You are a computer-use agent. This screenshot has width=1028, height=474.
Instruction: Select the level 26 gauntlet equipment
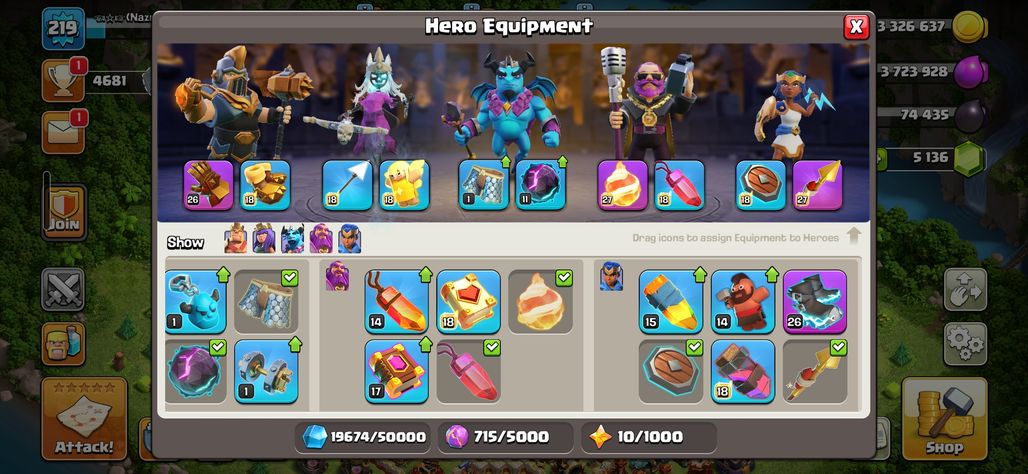(208, 186)
